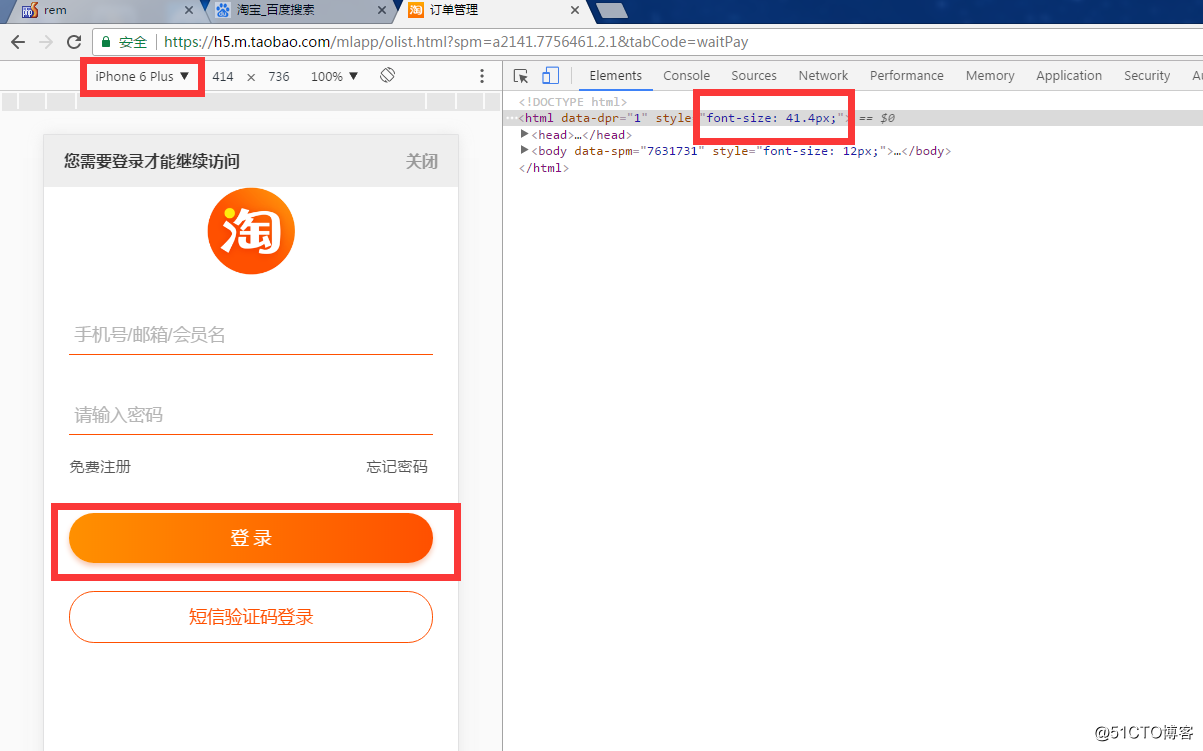Select the html element line
Image resolution: width=1203 pixels, height=751 pixels.
[853, 118]
